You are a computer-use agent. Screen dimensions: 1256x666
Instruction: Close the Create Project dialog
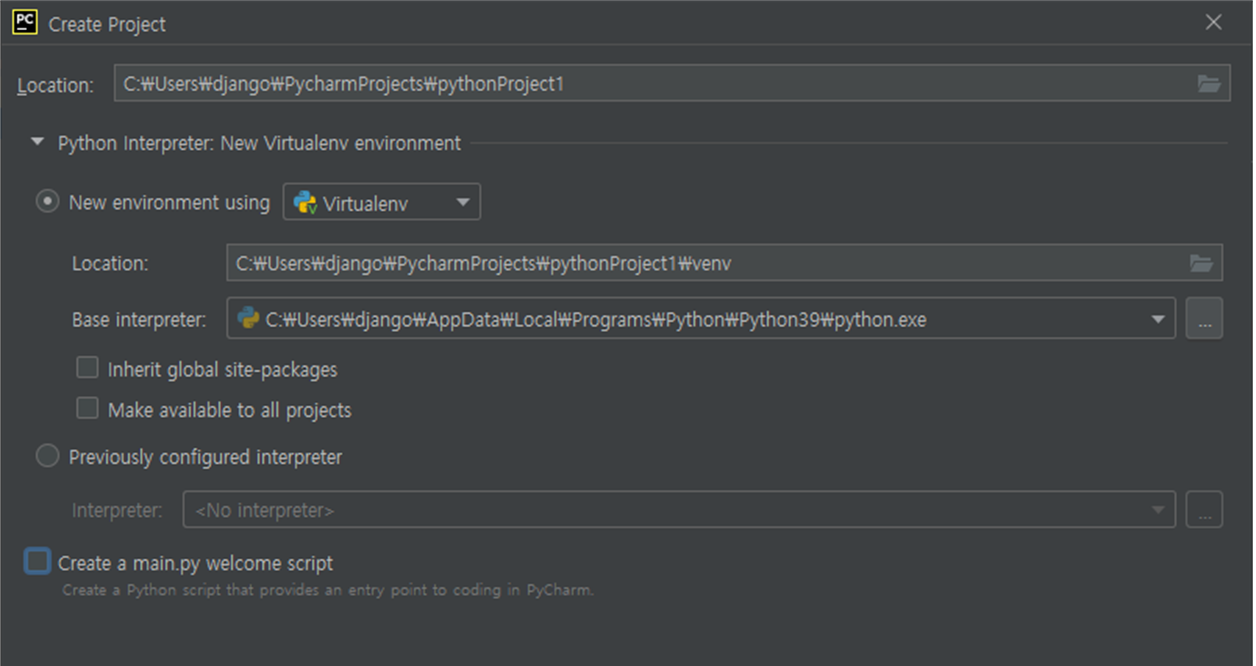tap(1214, 22)
